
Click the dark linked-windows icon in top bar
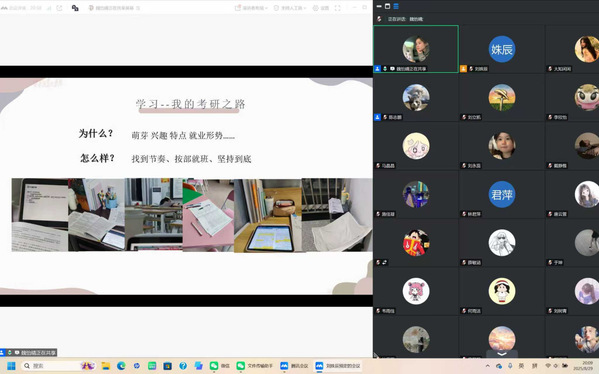75,8
